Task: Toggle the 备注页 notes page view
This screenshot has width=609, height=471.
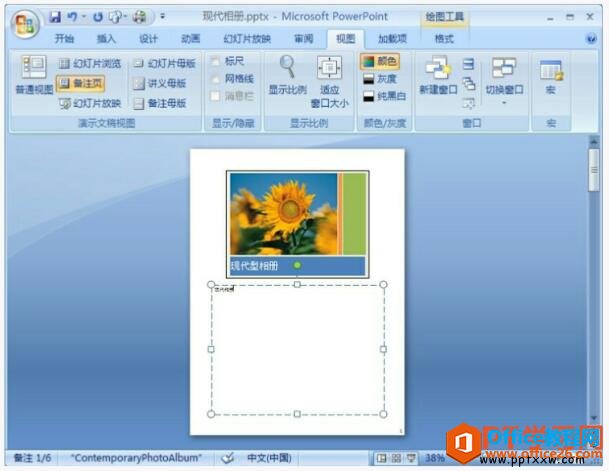Action: pyautogui.click(x=80, y=83)
